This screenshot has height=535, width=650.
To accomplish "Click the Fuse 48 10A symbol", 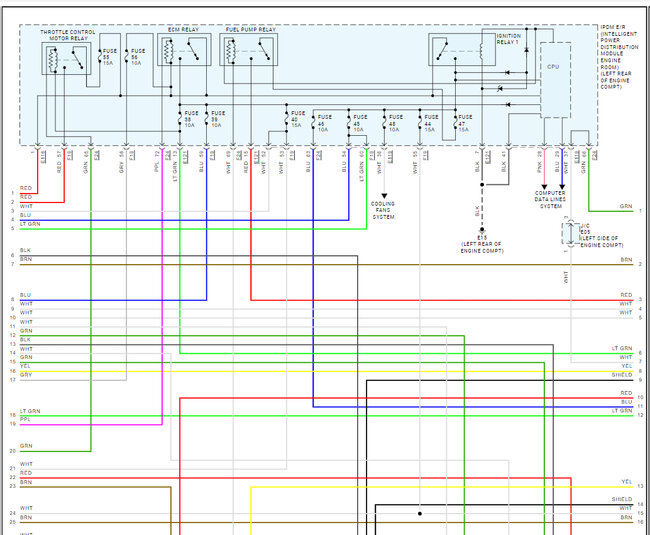I will (384, 123).
